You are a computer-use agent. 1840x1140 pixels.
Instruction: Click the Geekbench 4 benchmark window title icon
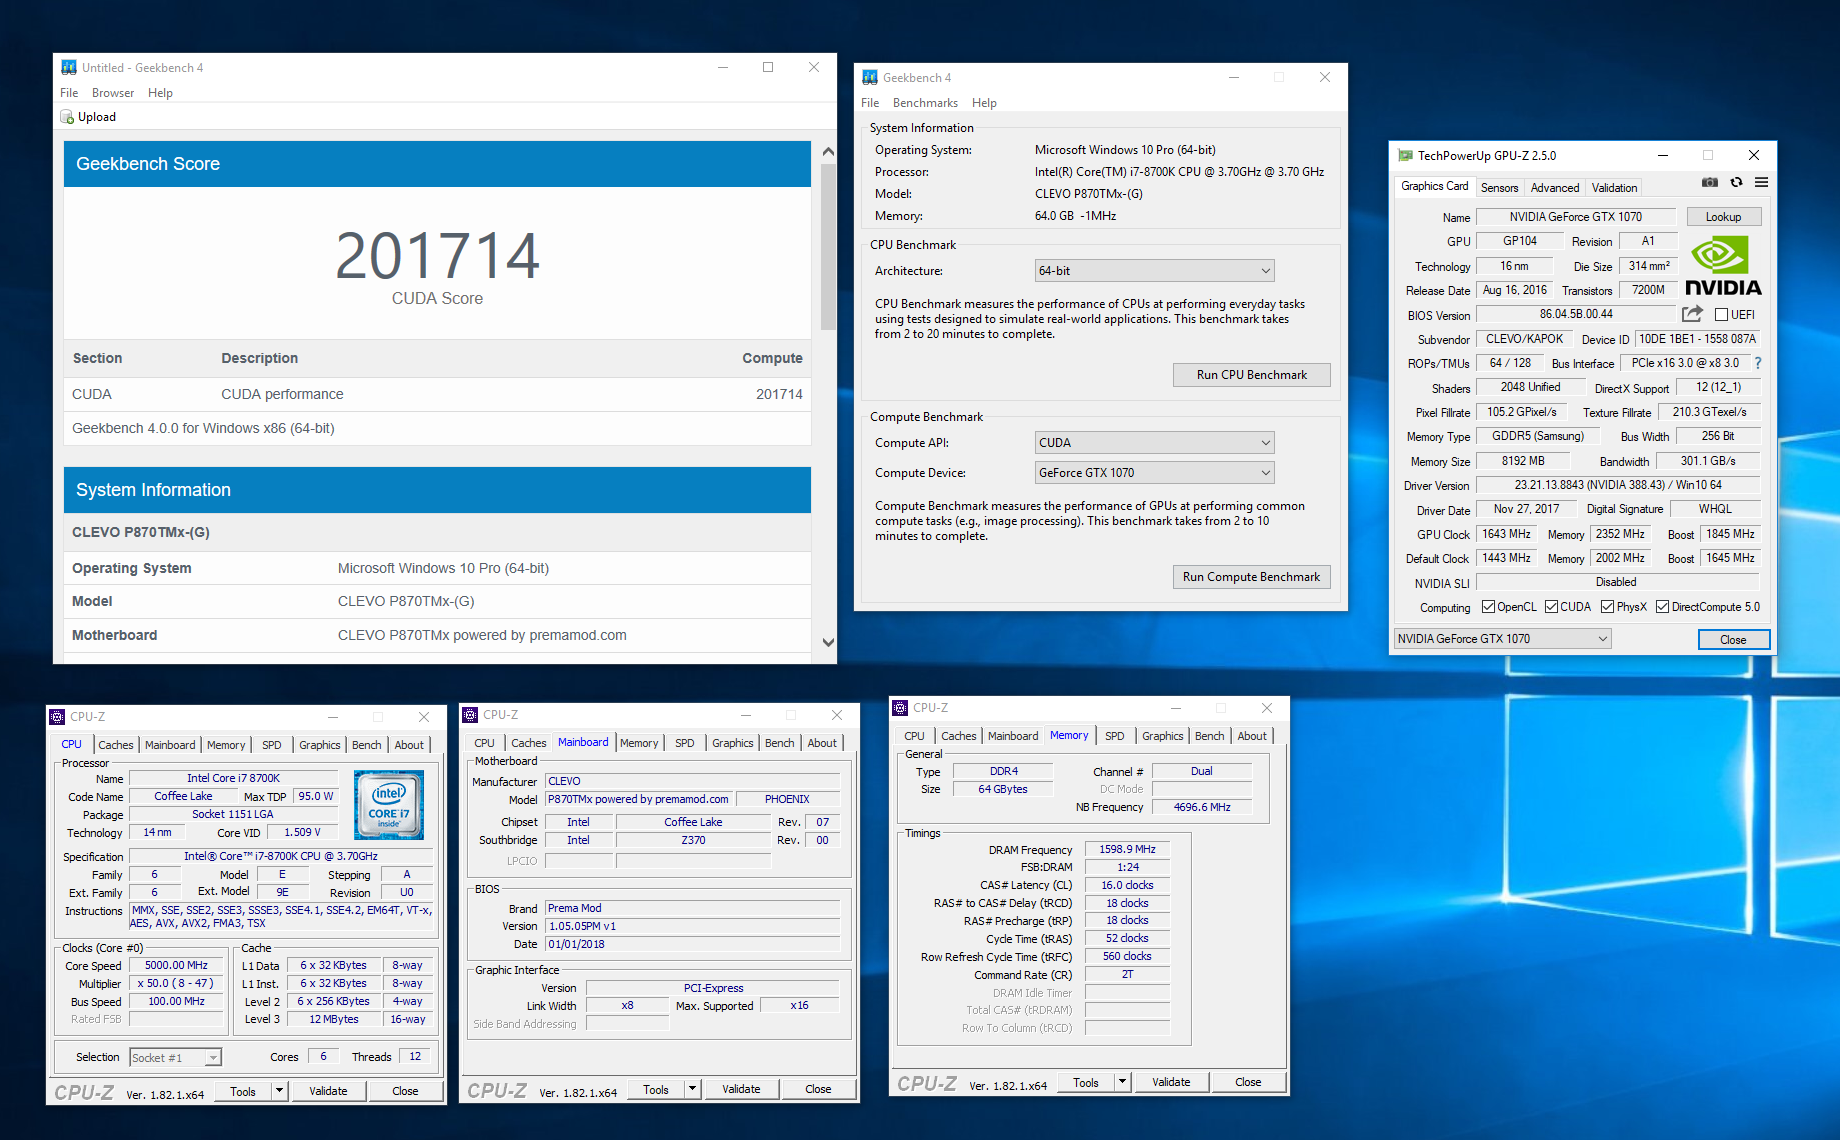pyautogui.click(x=870, y=77)
